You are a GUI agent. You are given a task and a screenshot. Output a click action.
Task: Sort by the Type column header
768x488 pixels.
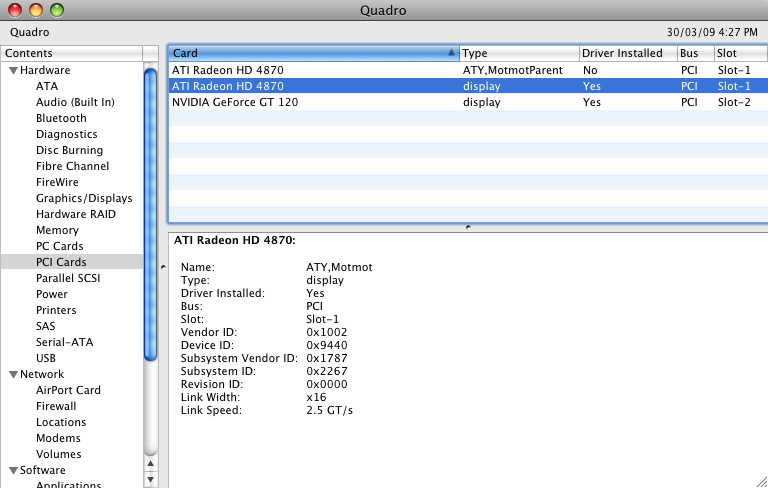(x=519, y=53)
